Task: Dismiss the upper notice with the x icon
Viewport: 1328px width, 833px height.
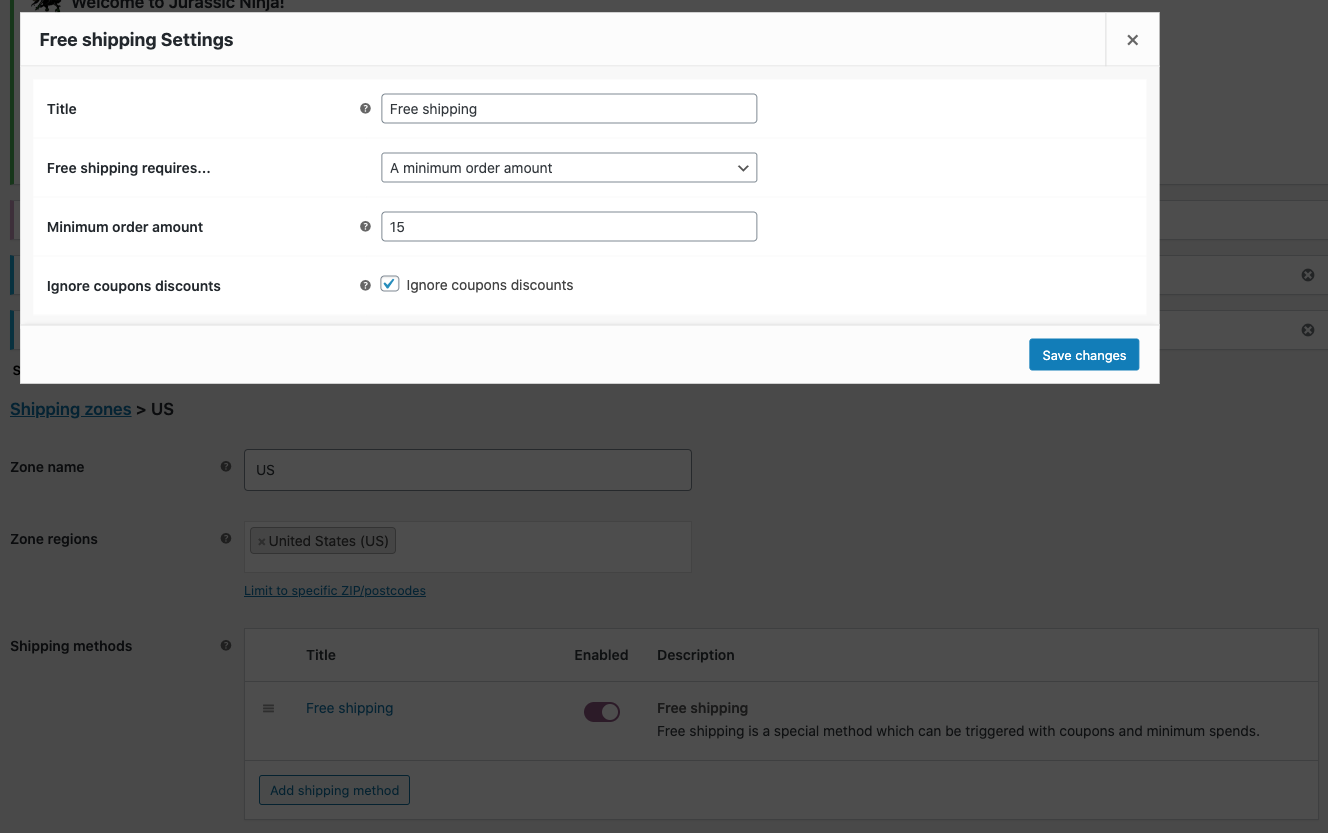Action: 1308,274
